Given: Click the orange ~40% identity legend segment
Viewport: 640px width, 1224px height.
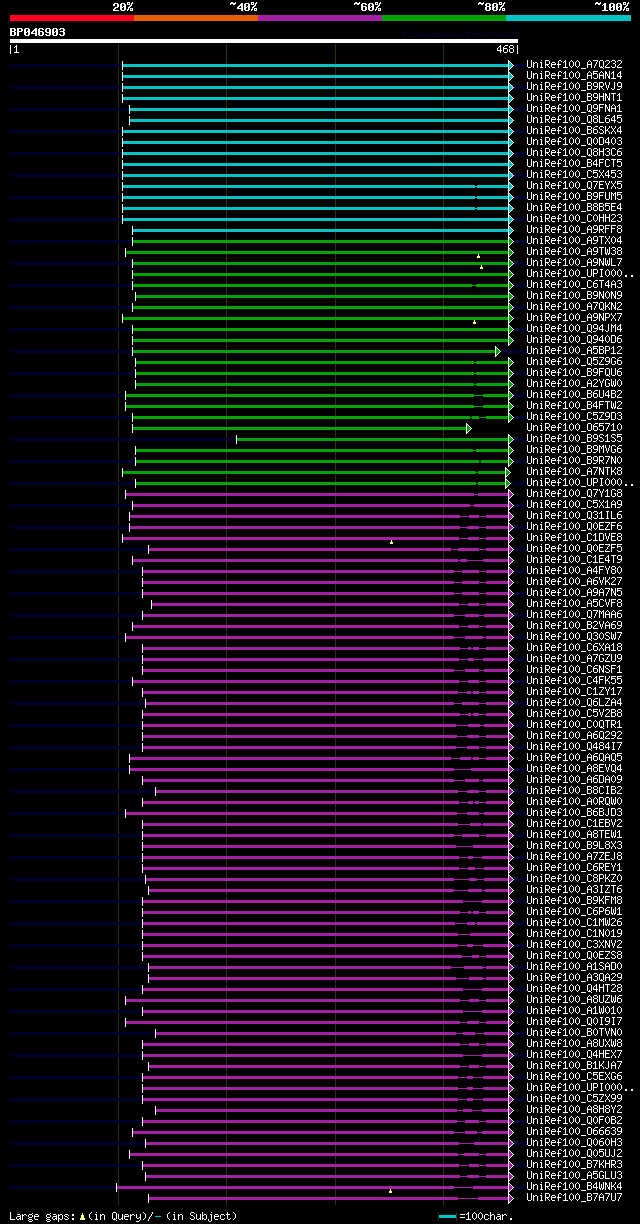Looking at the screenshot, I should (195, 18).
